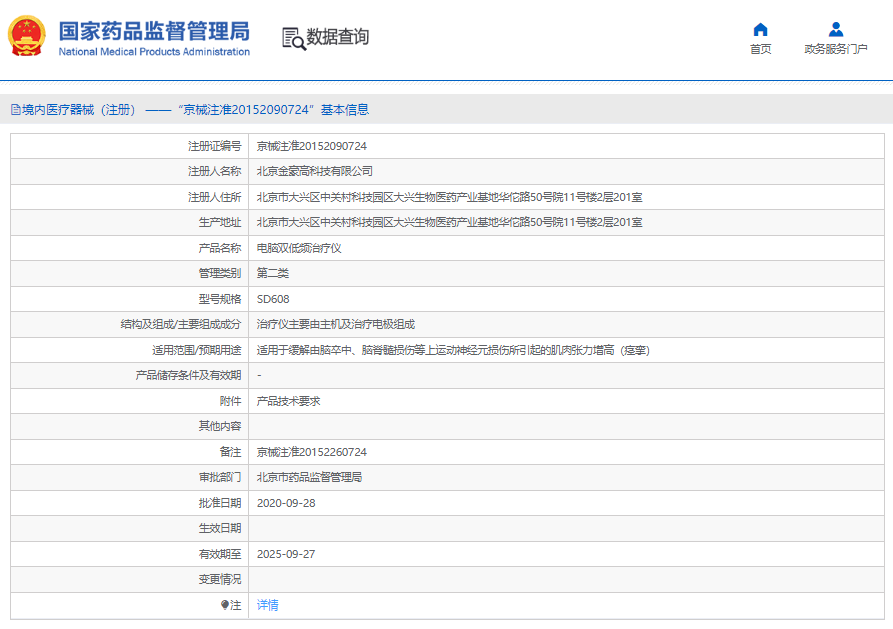Click the 变更情况 row label

pyautogui.click(x=220, y=579)
